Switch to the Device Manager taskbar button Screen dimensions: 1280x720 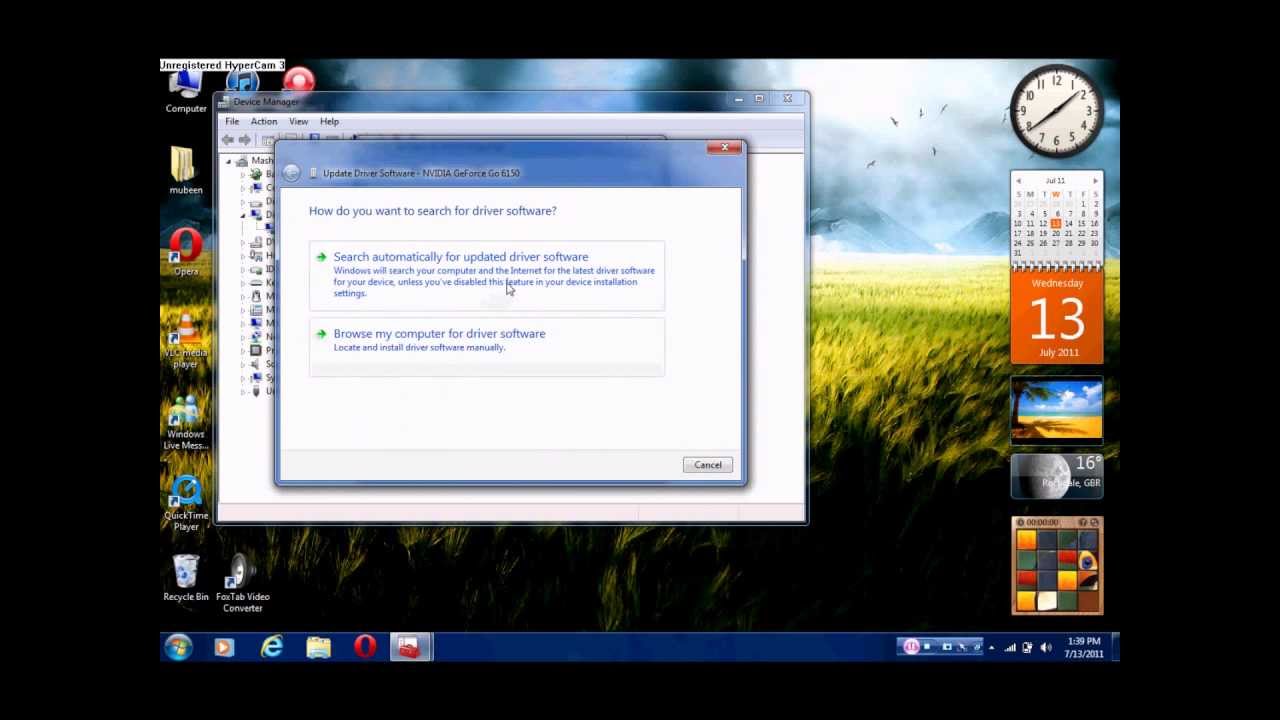409,648
